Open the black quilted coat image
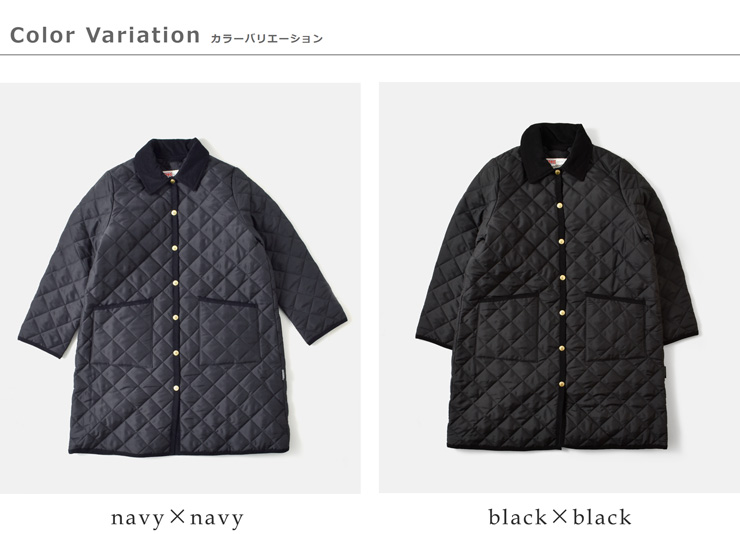740x534 pixels. point(559,288)
